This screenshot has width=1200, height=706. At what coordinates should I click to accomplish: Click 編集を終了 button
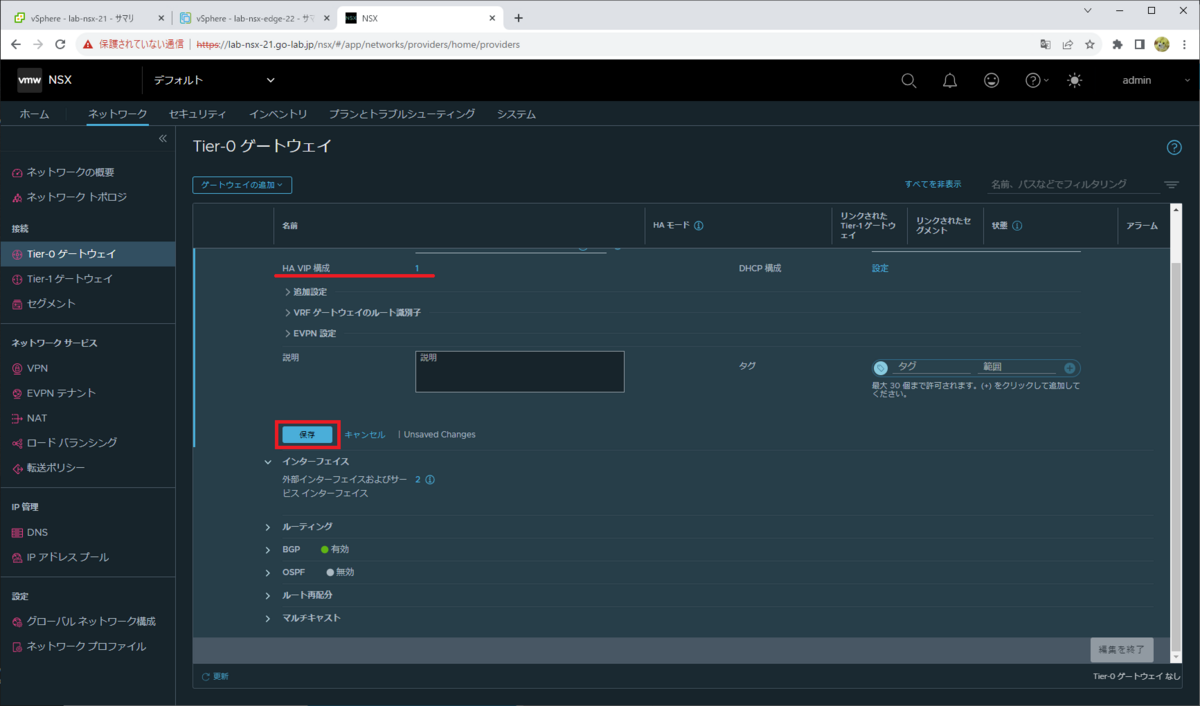[1122, 650]
